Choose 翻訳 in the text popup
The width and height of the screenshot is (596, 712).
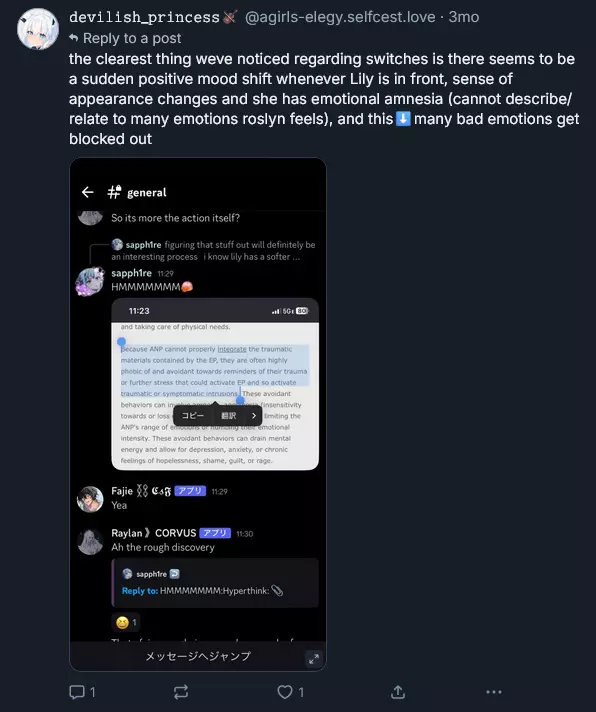[x=228, y=415]
